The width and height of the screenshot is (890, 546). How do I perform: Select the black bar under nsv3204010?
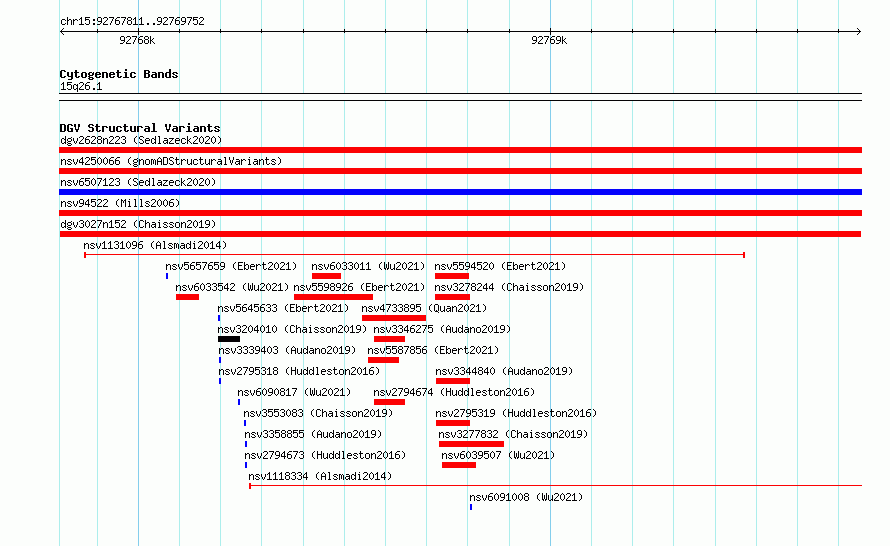point(229,339)
